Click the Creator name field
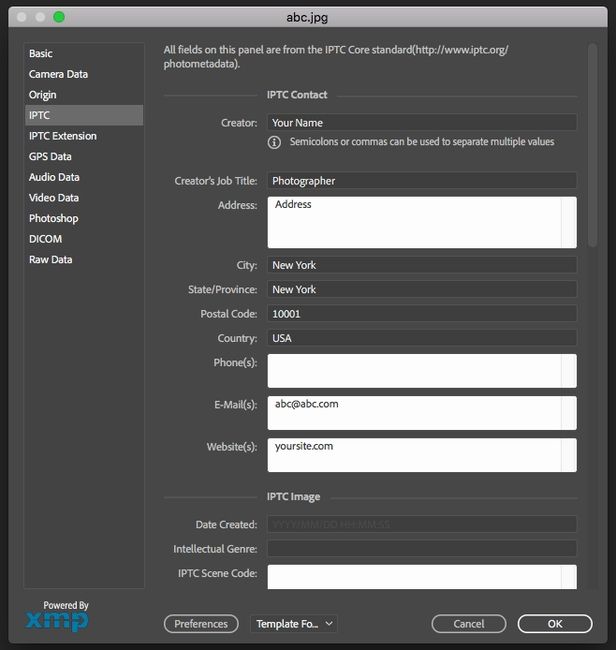The width and height of the screenshot is (616, 650). [x=421, y=123]
